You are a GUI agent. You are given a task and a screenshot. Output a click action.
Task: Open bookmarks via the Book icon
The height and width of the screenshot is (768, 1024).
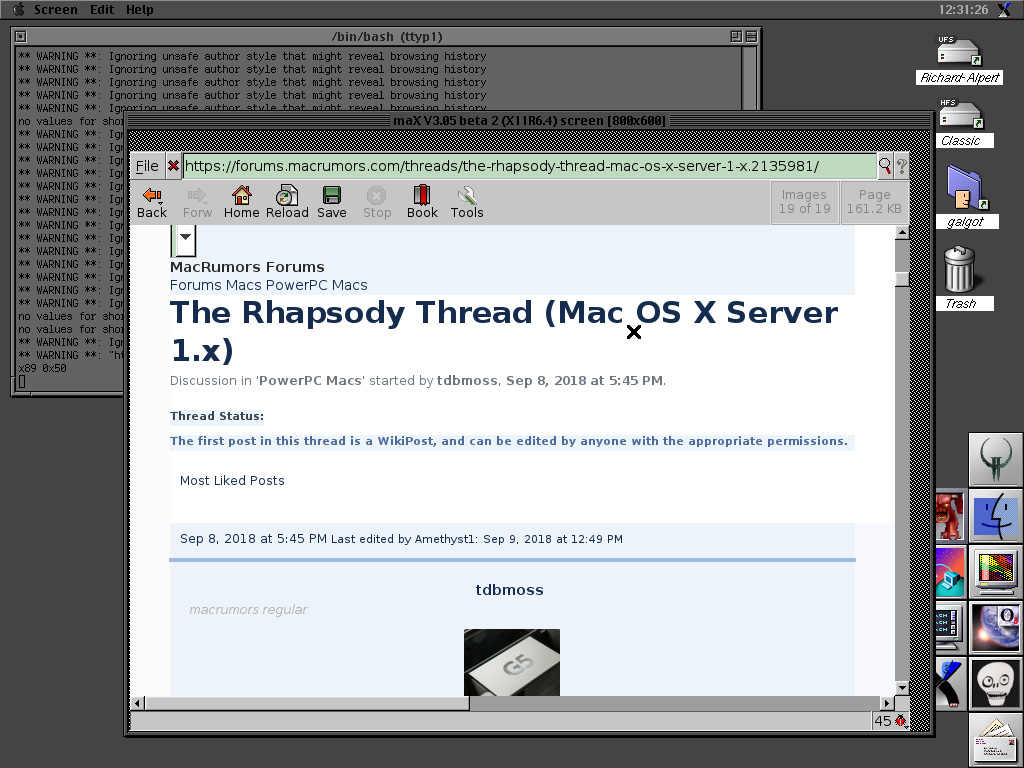point(422,202)
